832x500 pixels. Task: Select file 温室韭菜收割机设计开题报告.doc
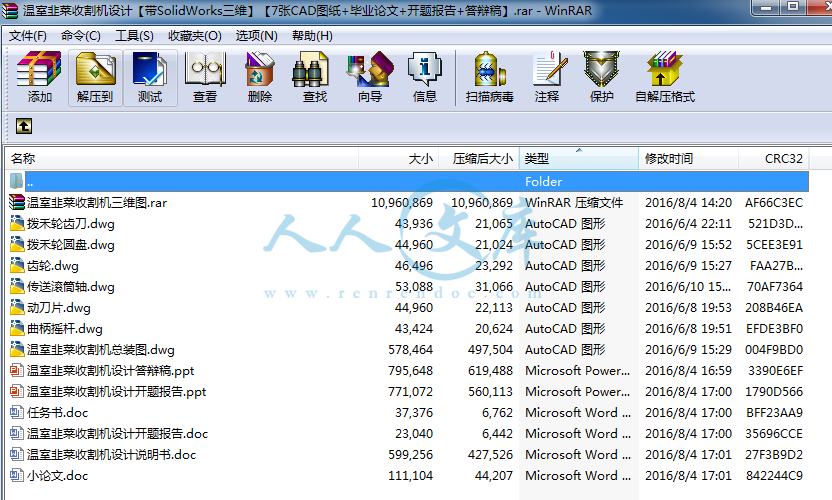coord(117,434)
